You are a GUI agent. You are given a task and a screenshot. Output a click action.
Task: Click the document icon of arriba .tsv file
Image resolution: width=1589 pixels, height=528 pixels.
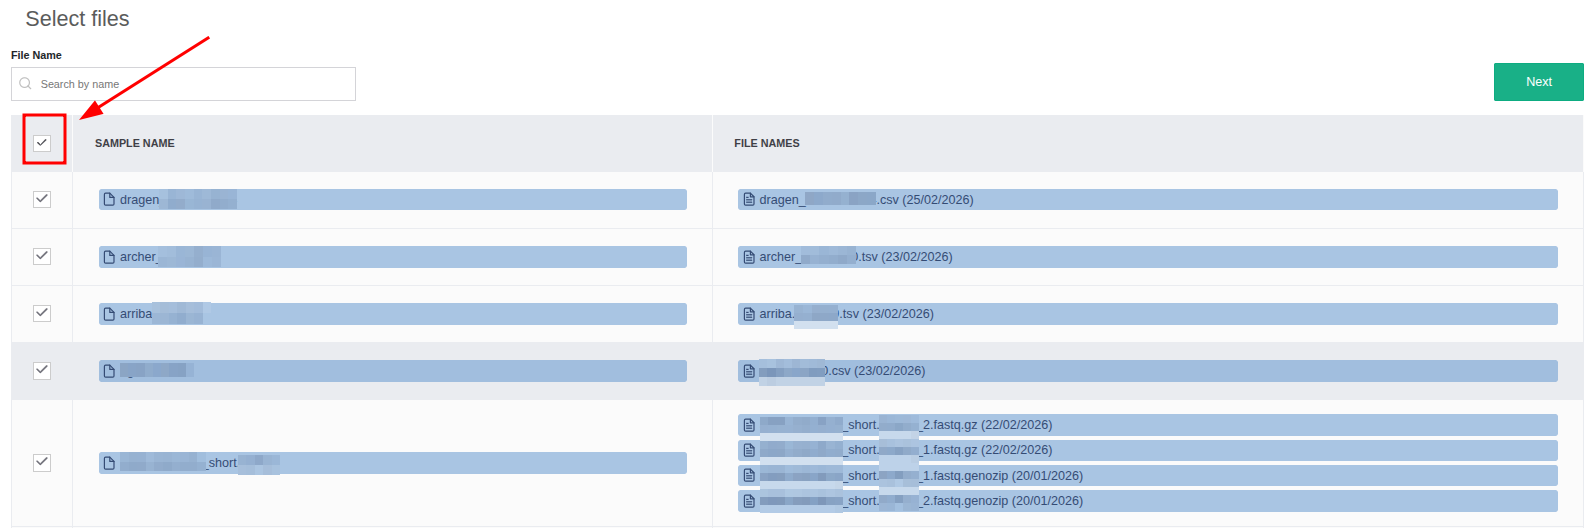pyautogui.click(x=749, y=314)
